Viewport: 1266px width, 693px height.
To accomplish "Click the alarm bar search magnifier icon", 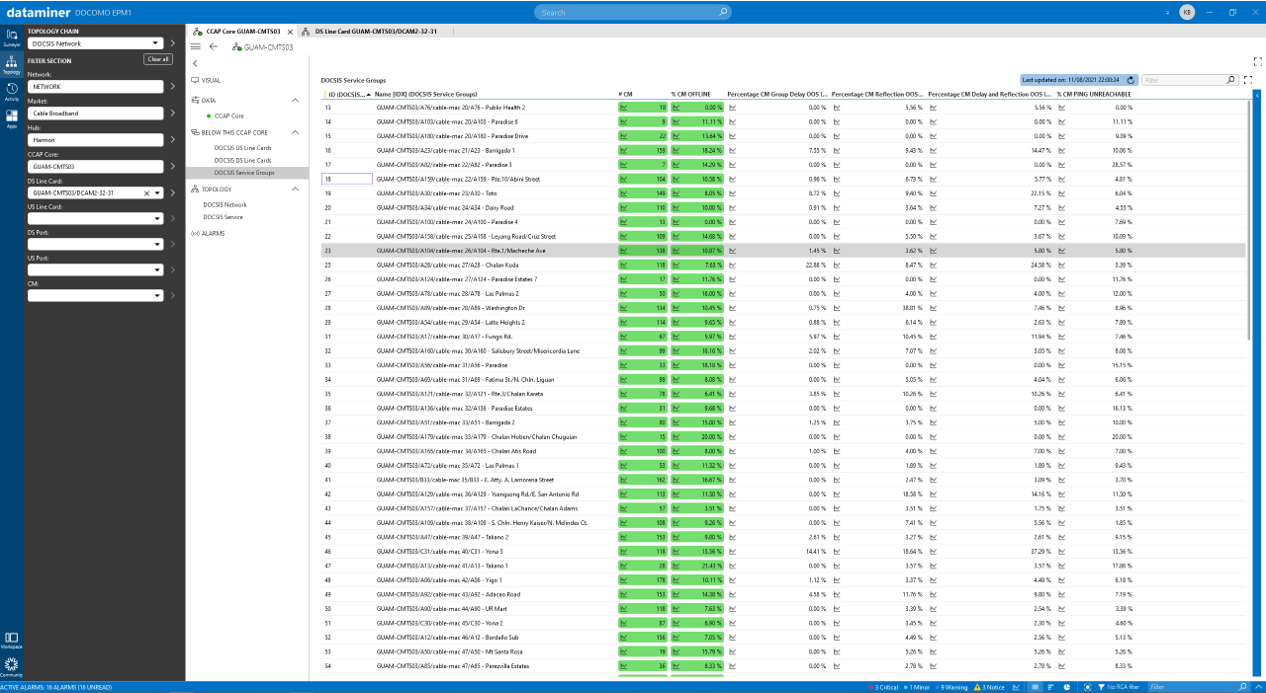I will [x=1242, y=687].
